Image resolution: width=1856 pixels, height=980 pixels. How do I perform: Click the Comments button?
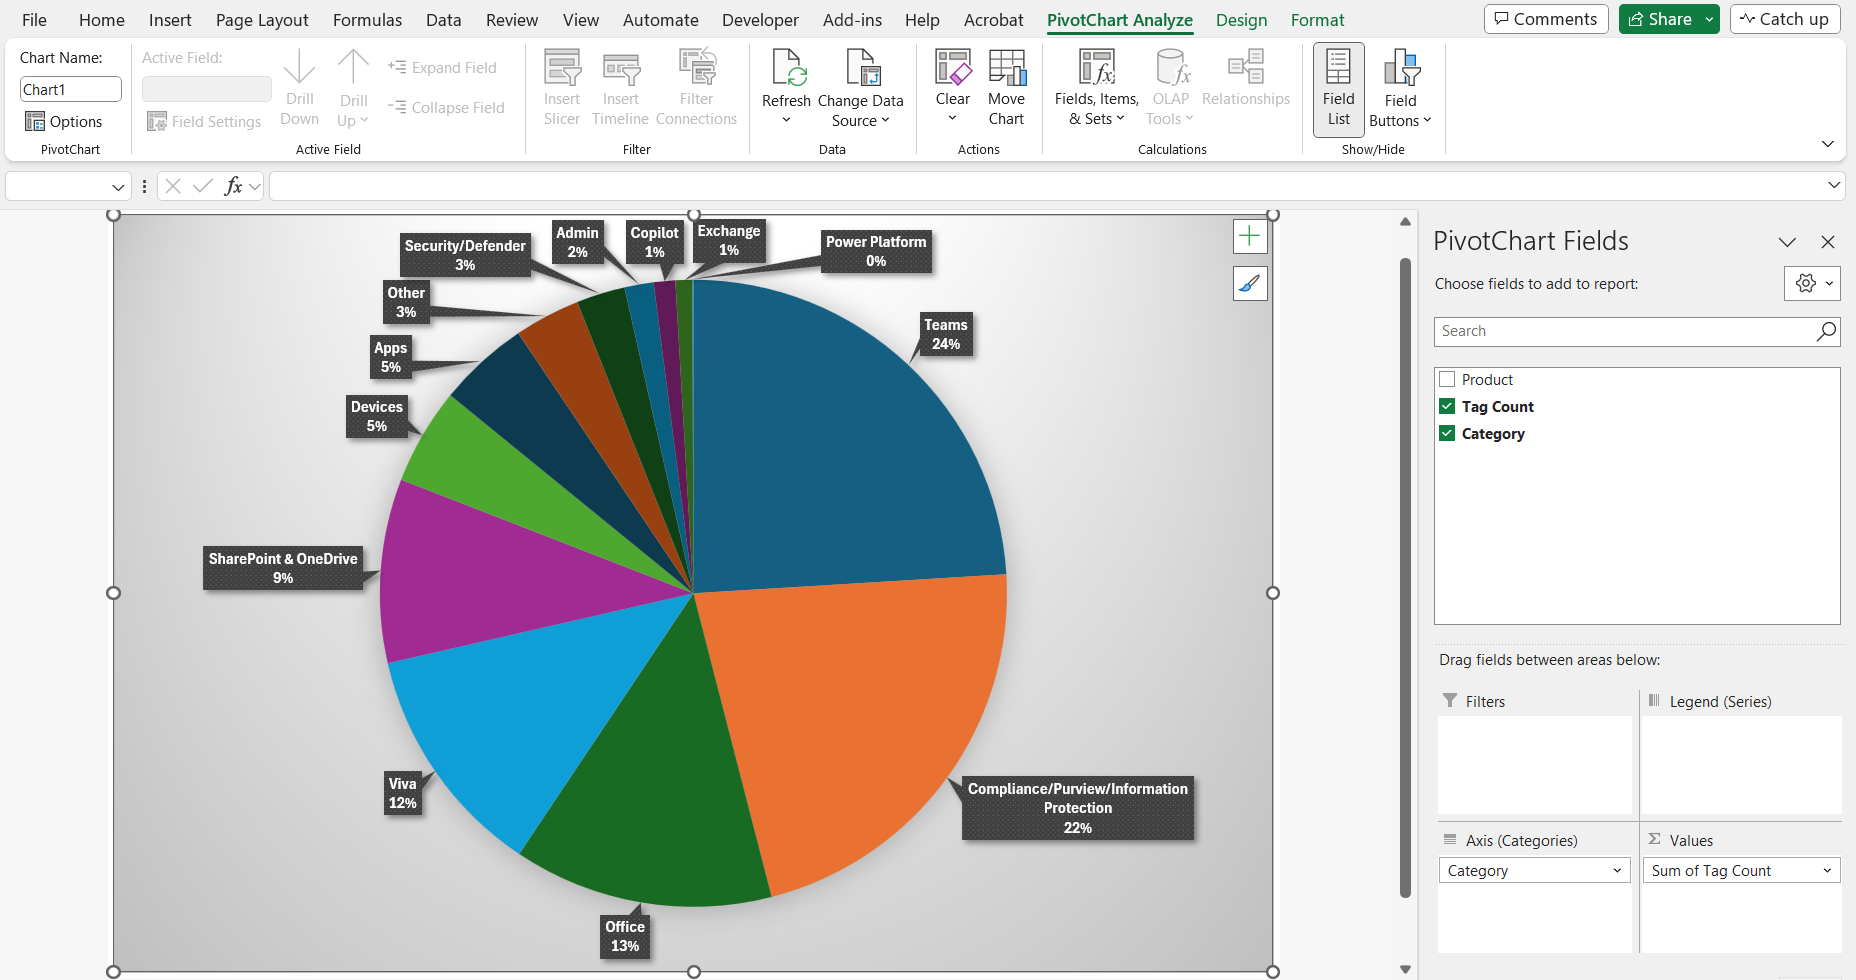(1546, 19)
